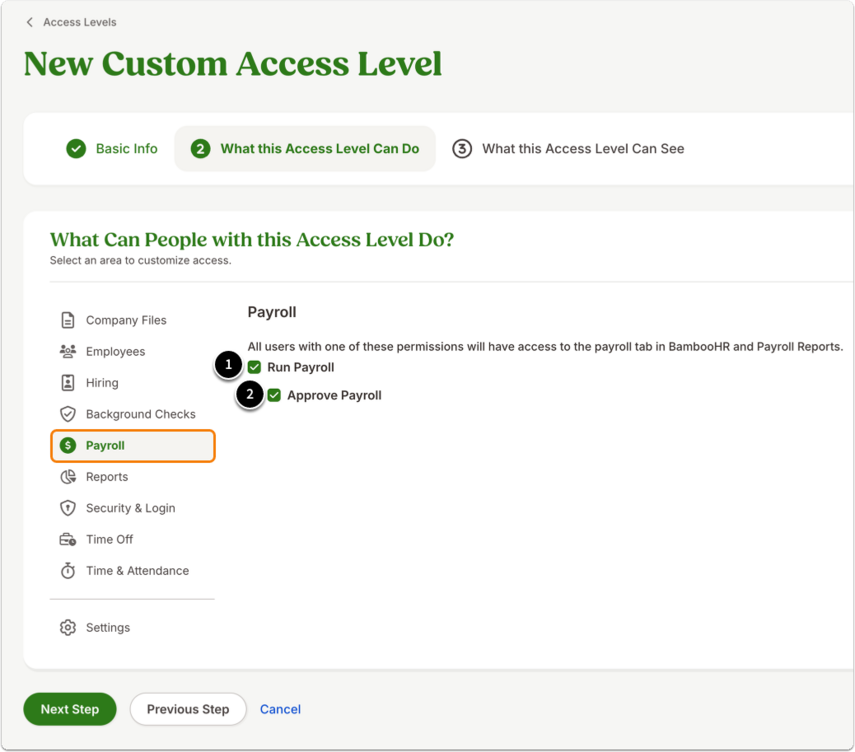Uncheck the Run Payroll checkbox
Image resolution: width=855 pixels, height=752 pixels.
click(254, 367)
